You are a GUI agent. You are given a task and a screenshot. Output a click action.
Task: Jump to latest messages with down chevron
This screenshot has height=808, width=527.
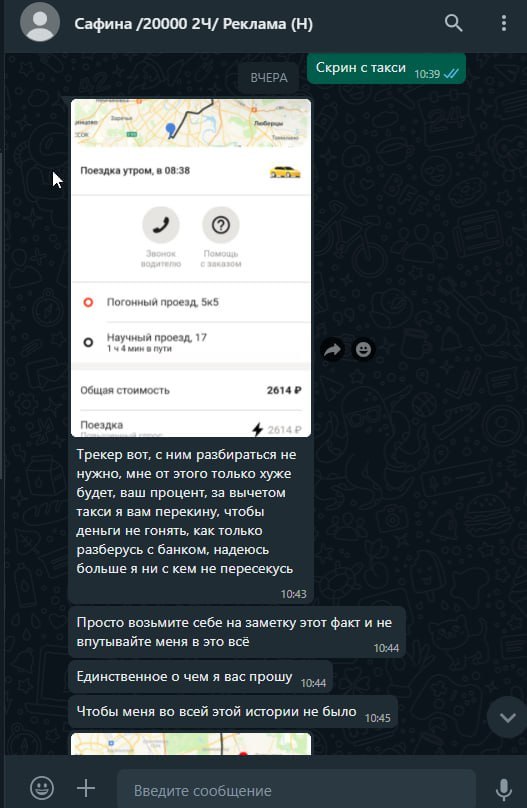click(507, 717)
